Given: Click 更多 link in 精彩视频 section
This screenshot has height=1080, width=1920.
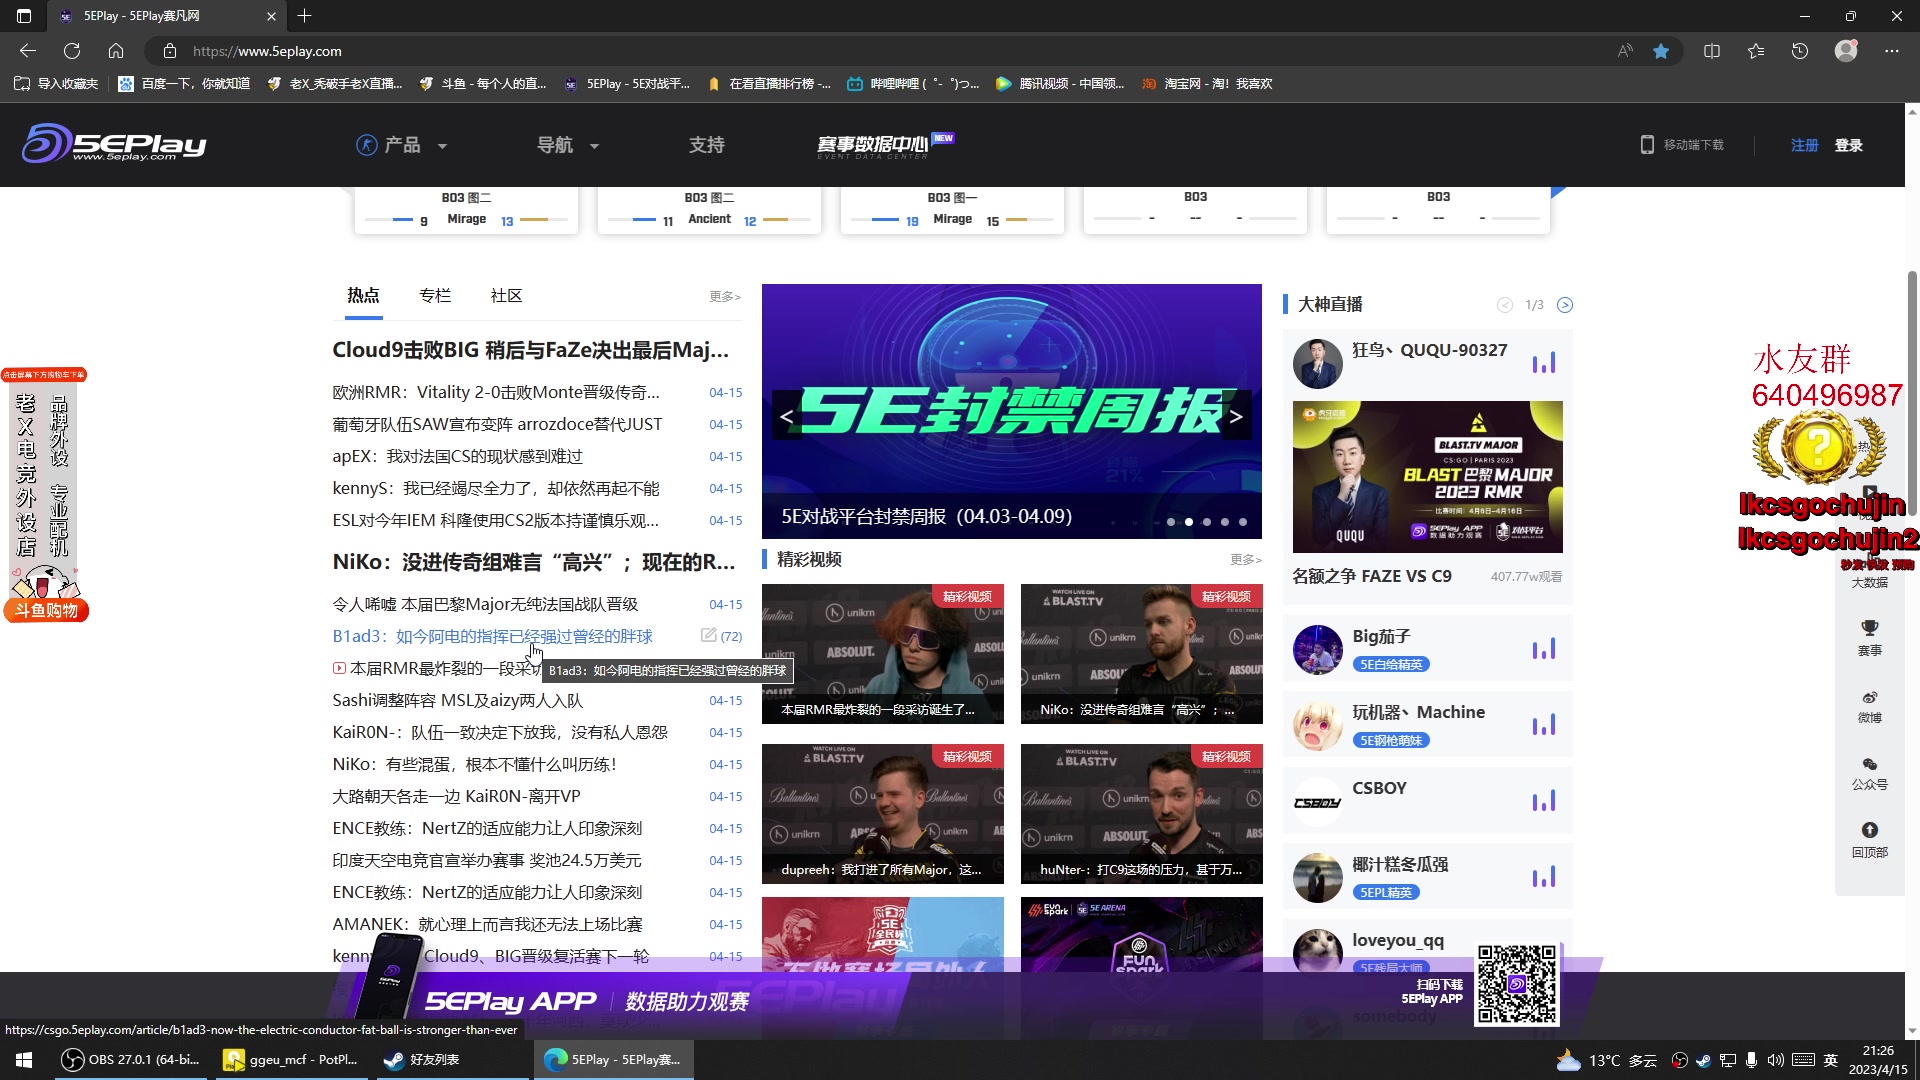Looking at the screenshot, I should (x=1246, y=559).
